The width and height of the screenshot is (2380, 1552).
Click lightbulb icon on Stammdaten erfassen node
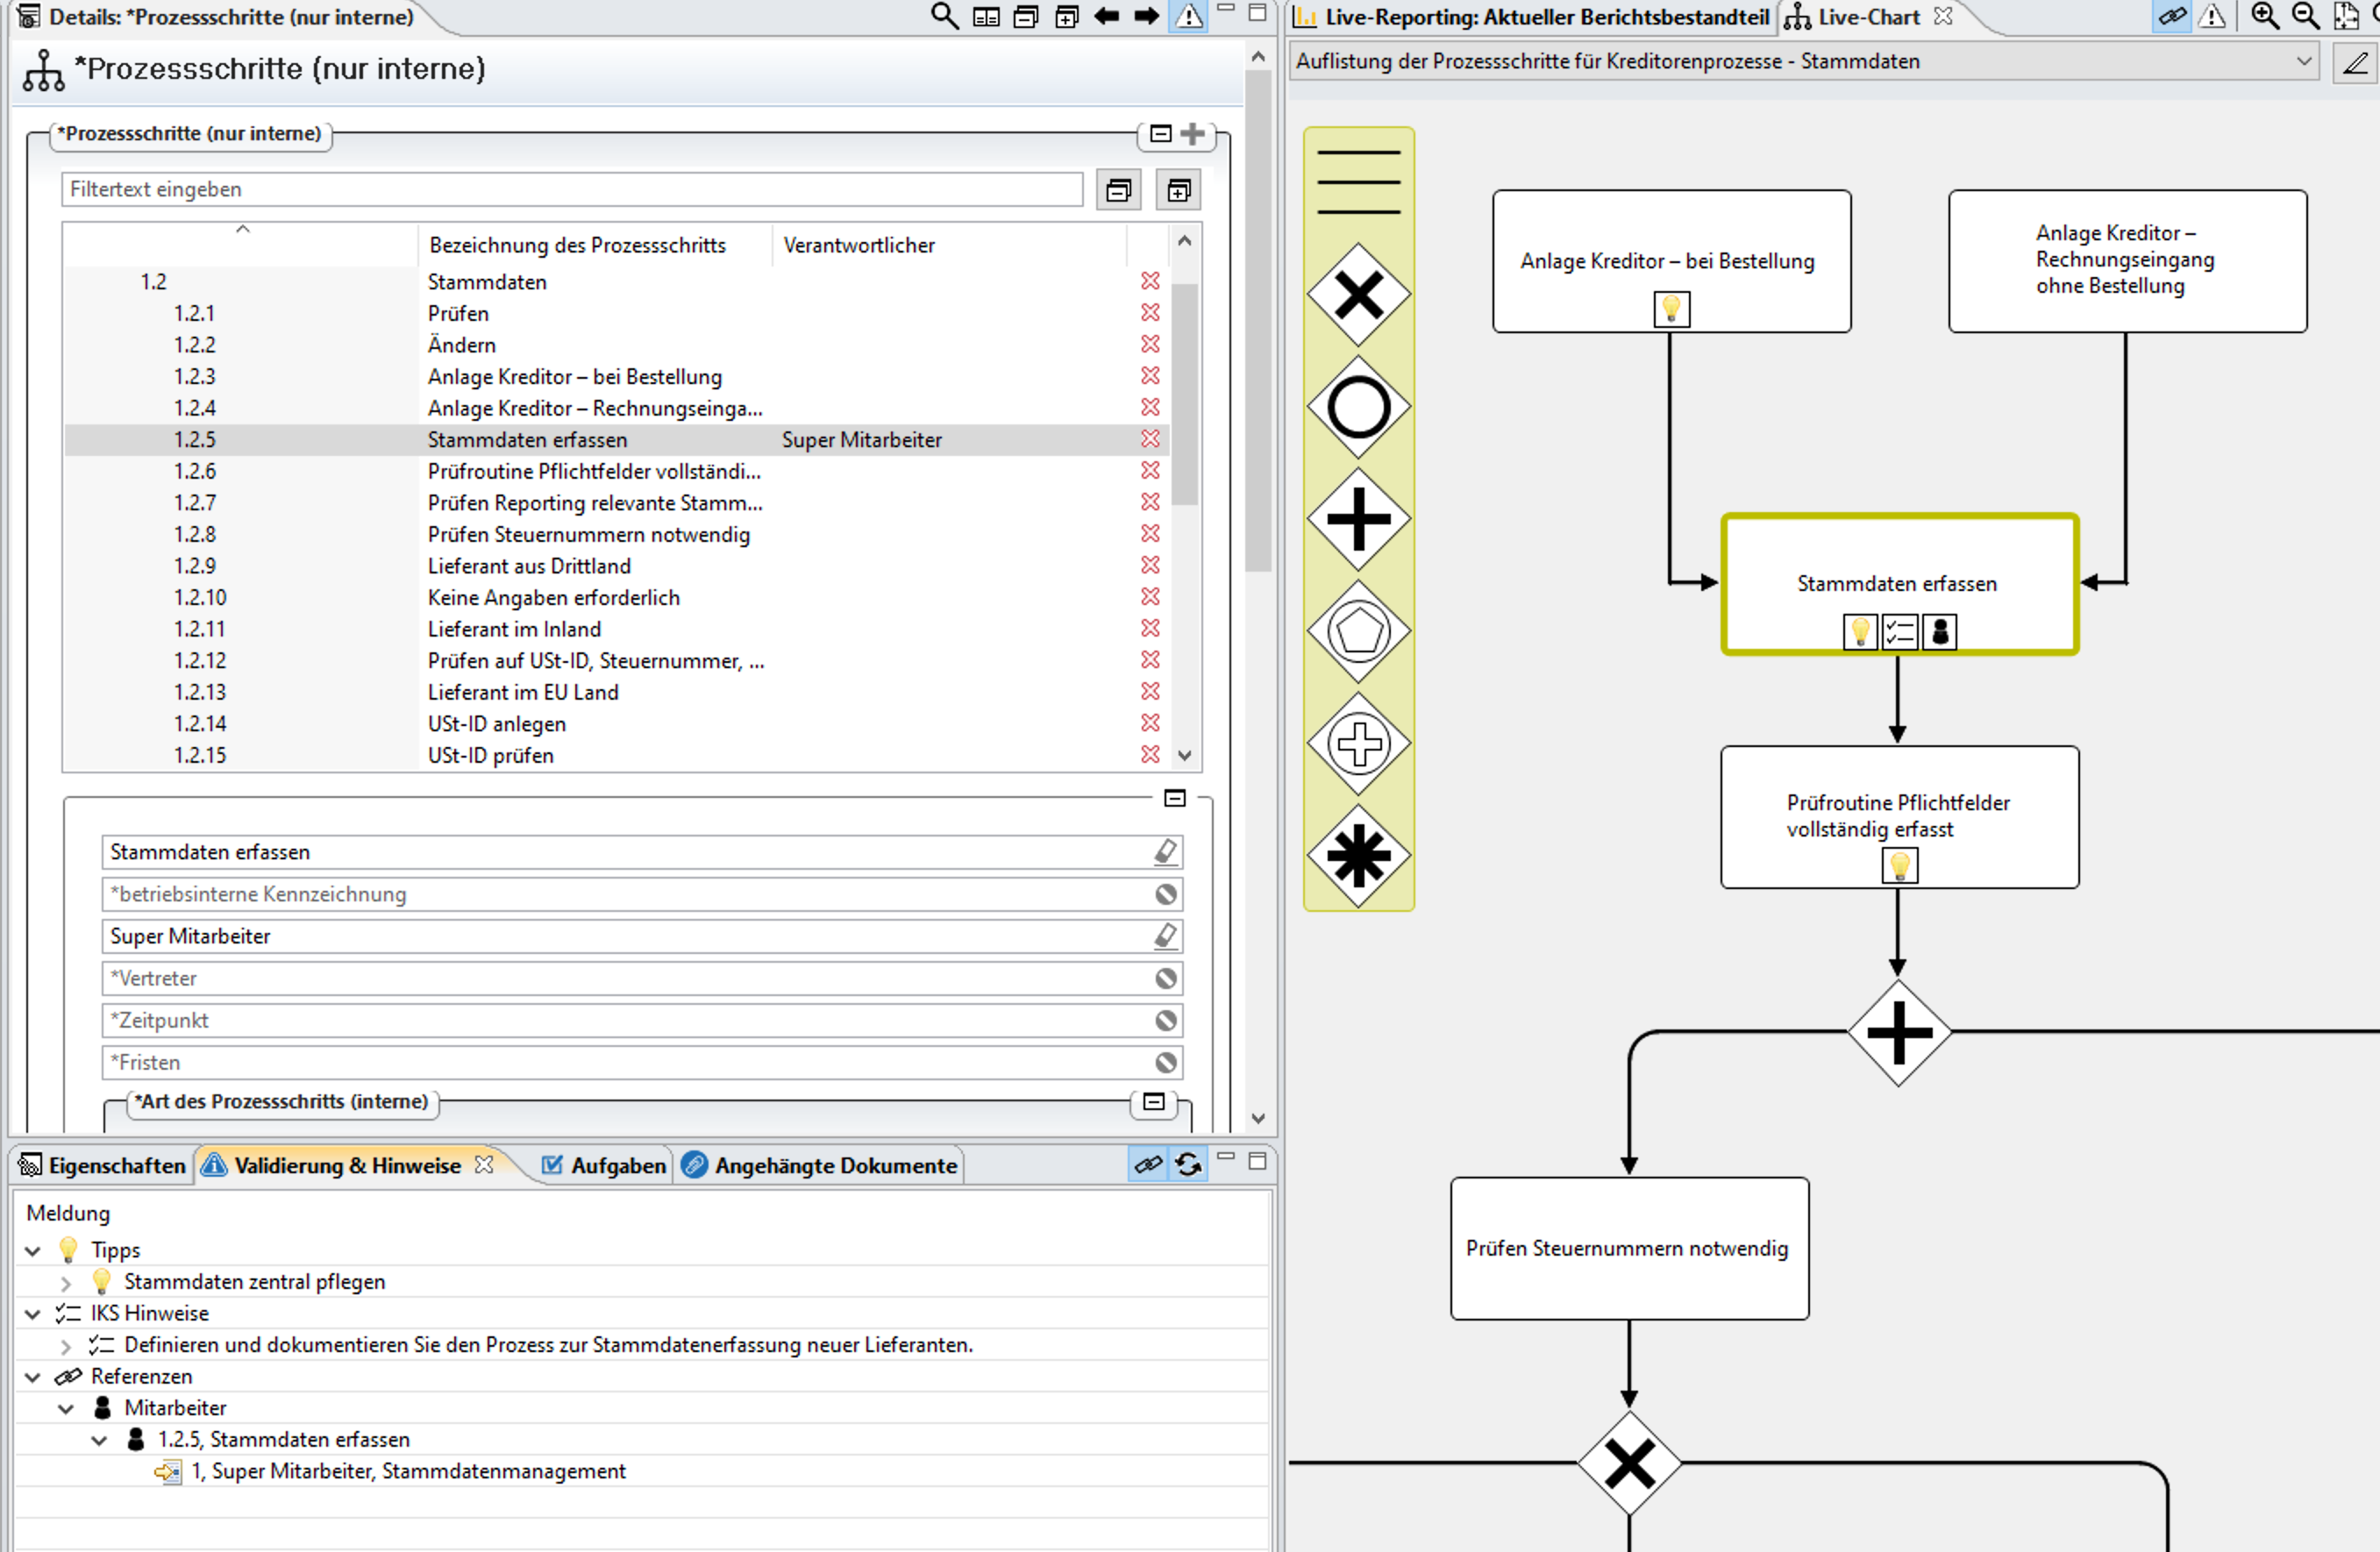coord(1859,632)
